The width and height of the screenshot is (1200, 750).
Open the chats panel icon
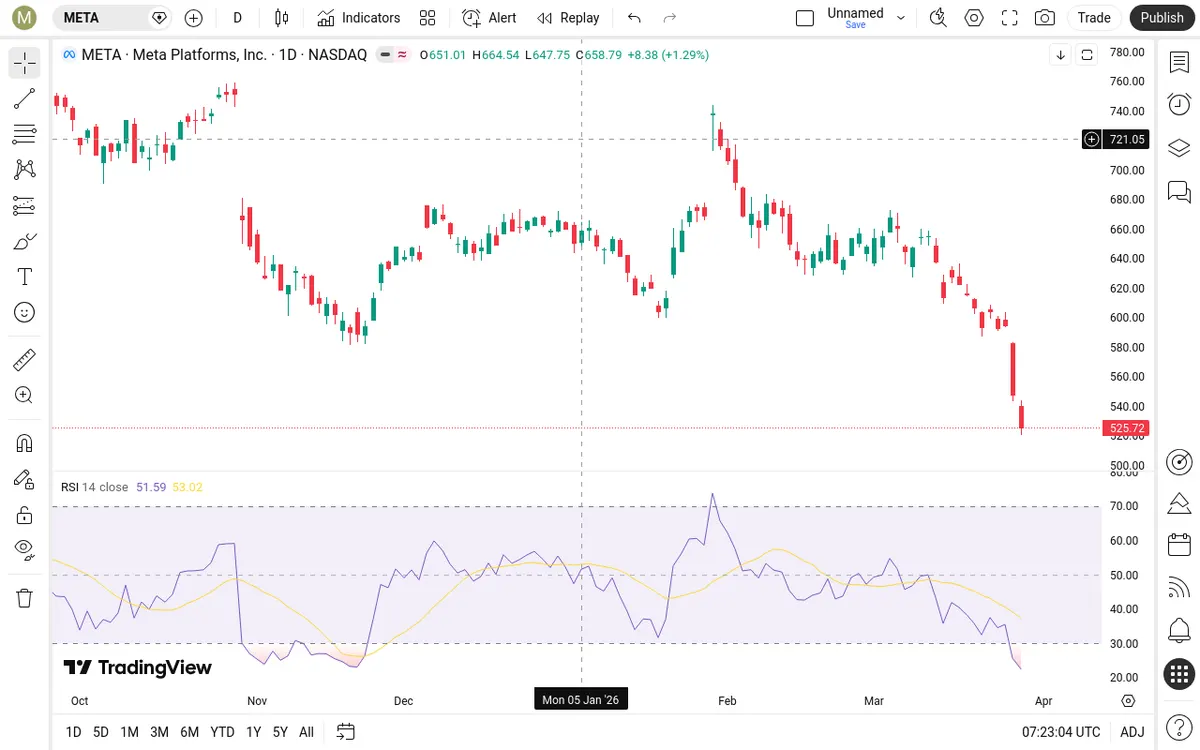click(x=1179, y=190)
